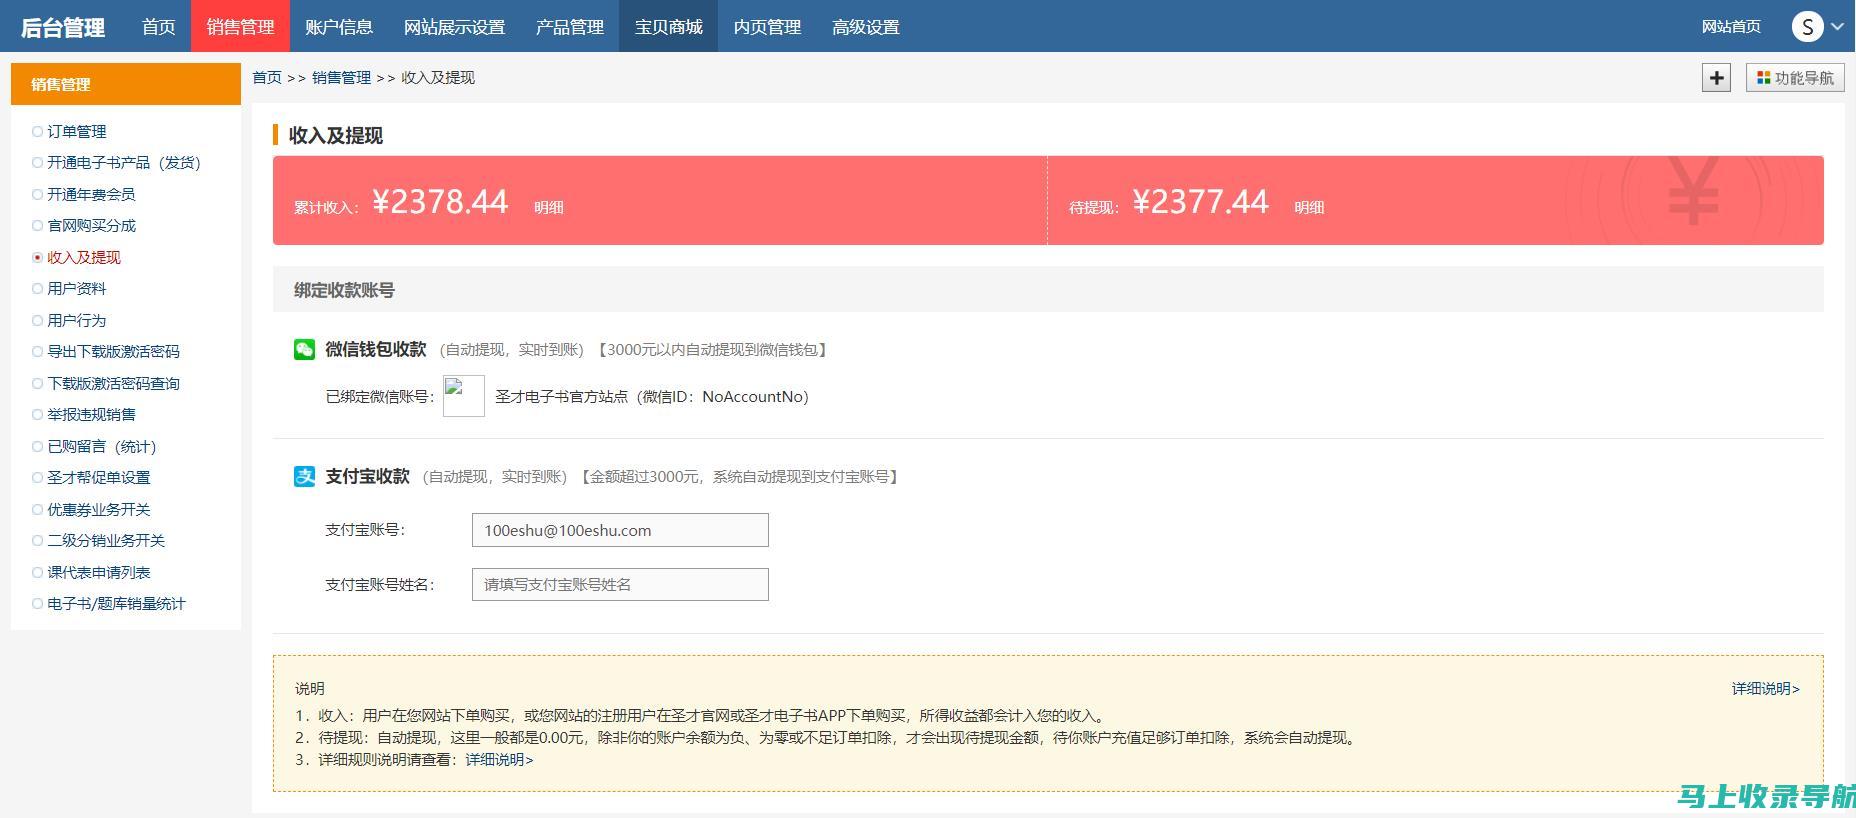Screen dimensions: 1856x818
Task: View 明细 for 待提现
Action: click(x=1309, y=207)
